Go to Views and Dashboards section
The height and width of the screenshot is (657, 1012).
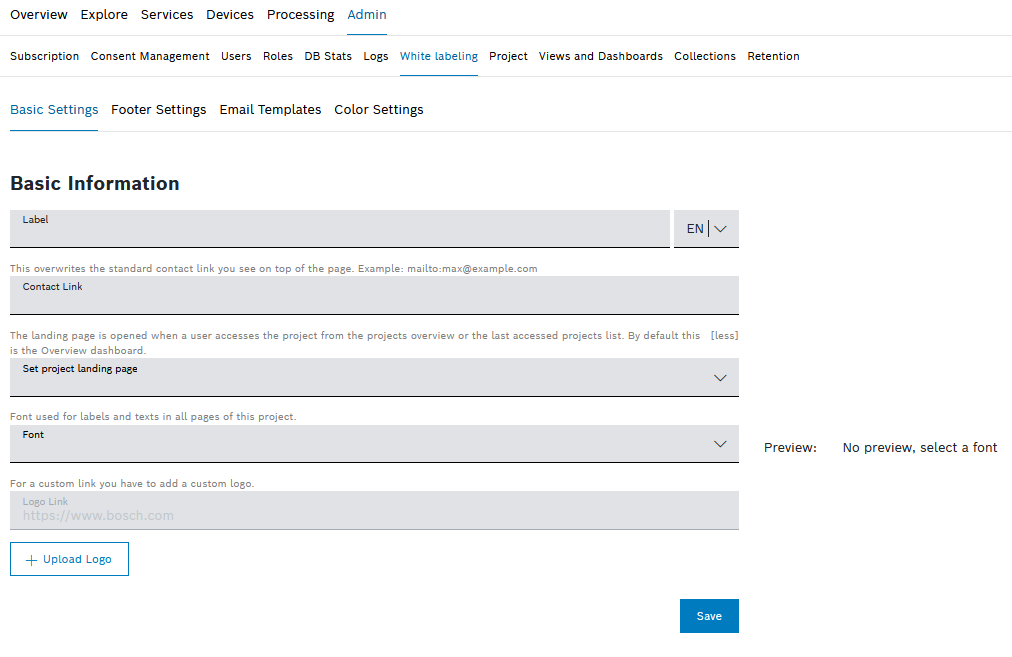pyautogui.click(x=600, y=57)
